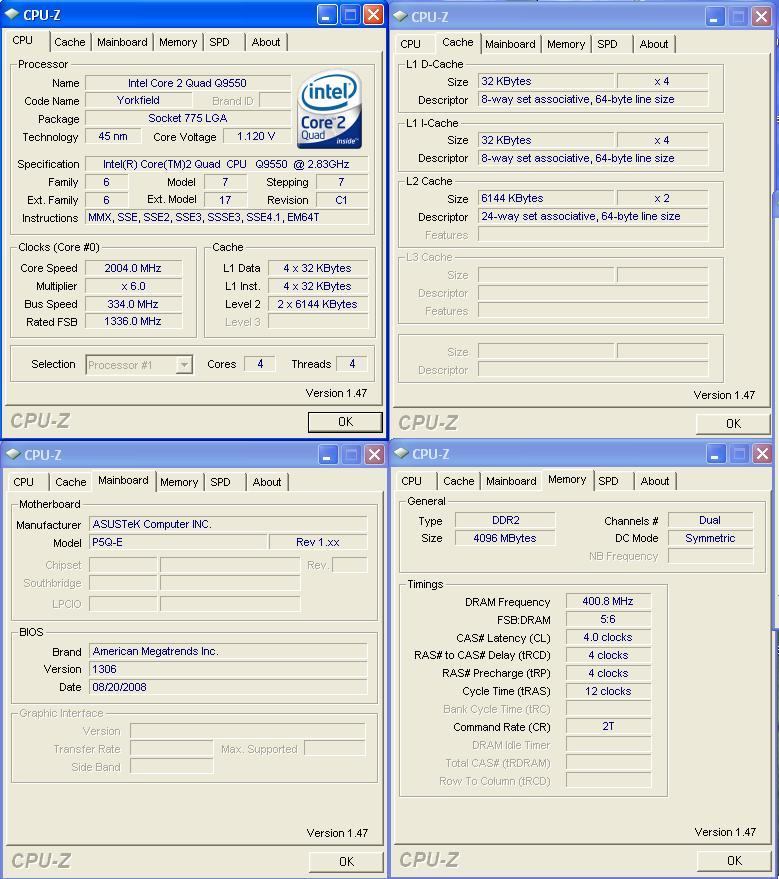Click the motherboard model field P5Q-E

(x=178, y=542)
